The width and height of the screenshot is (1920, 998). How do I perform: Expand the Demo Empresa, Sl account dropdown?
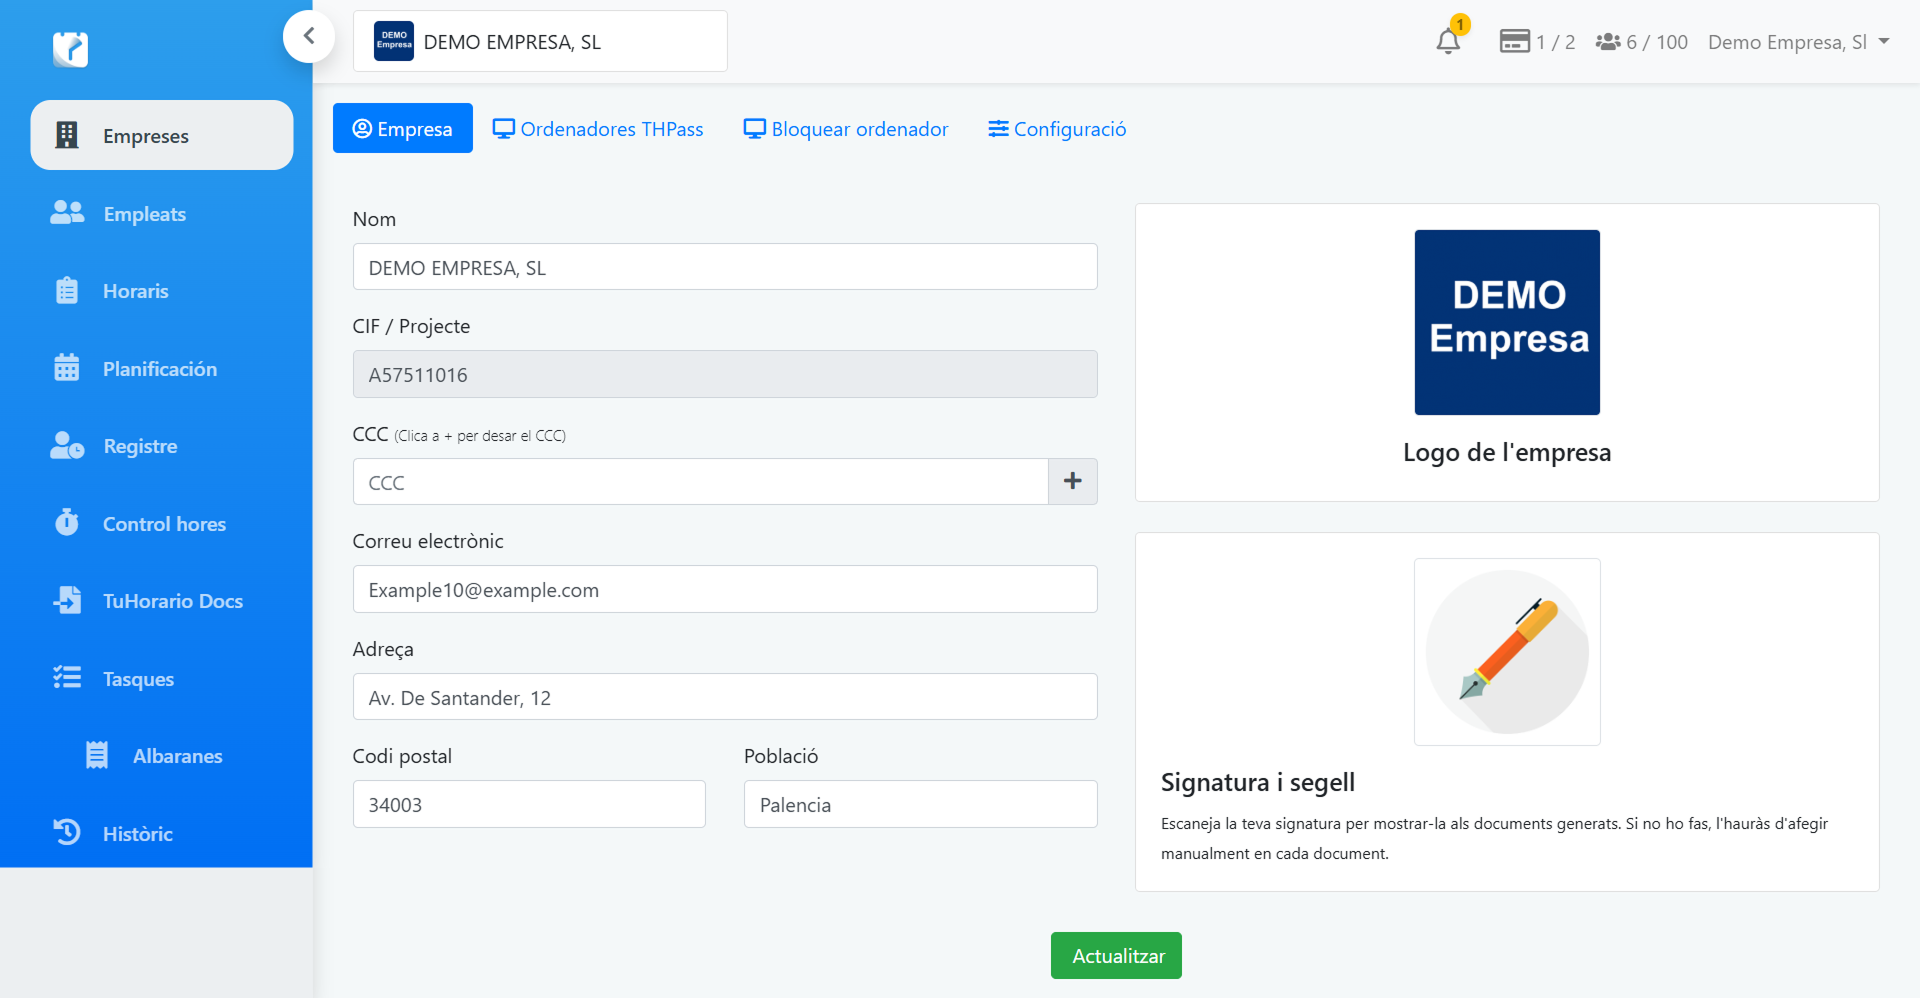click(1798, 42)
